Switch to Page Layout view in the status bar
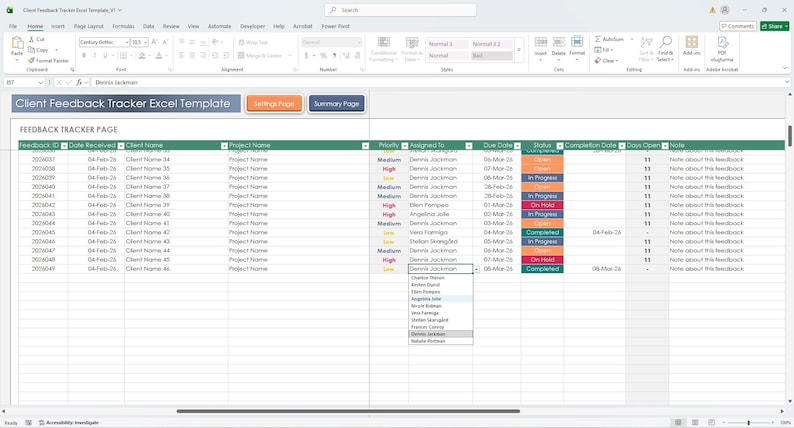 coord(695,422)
